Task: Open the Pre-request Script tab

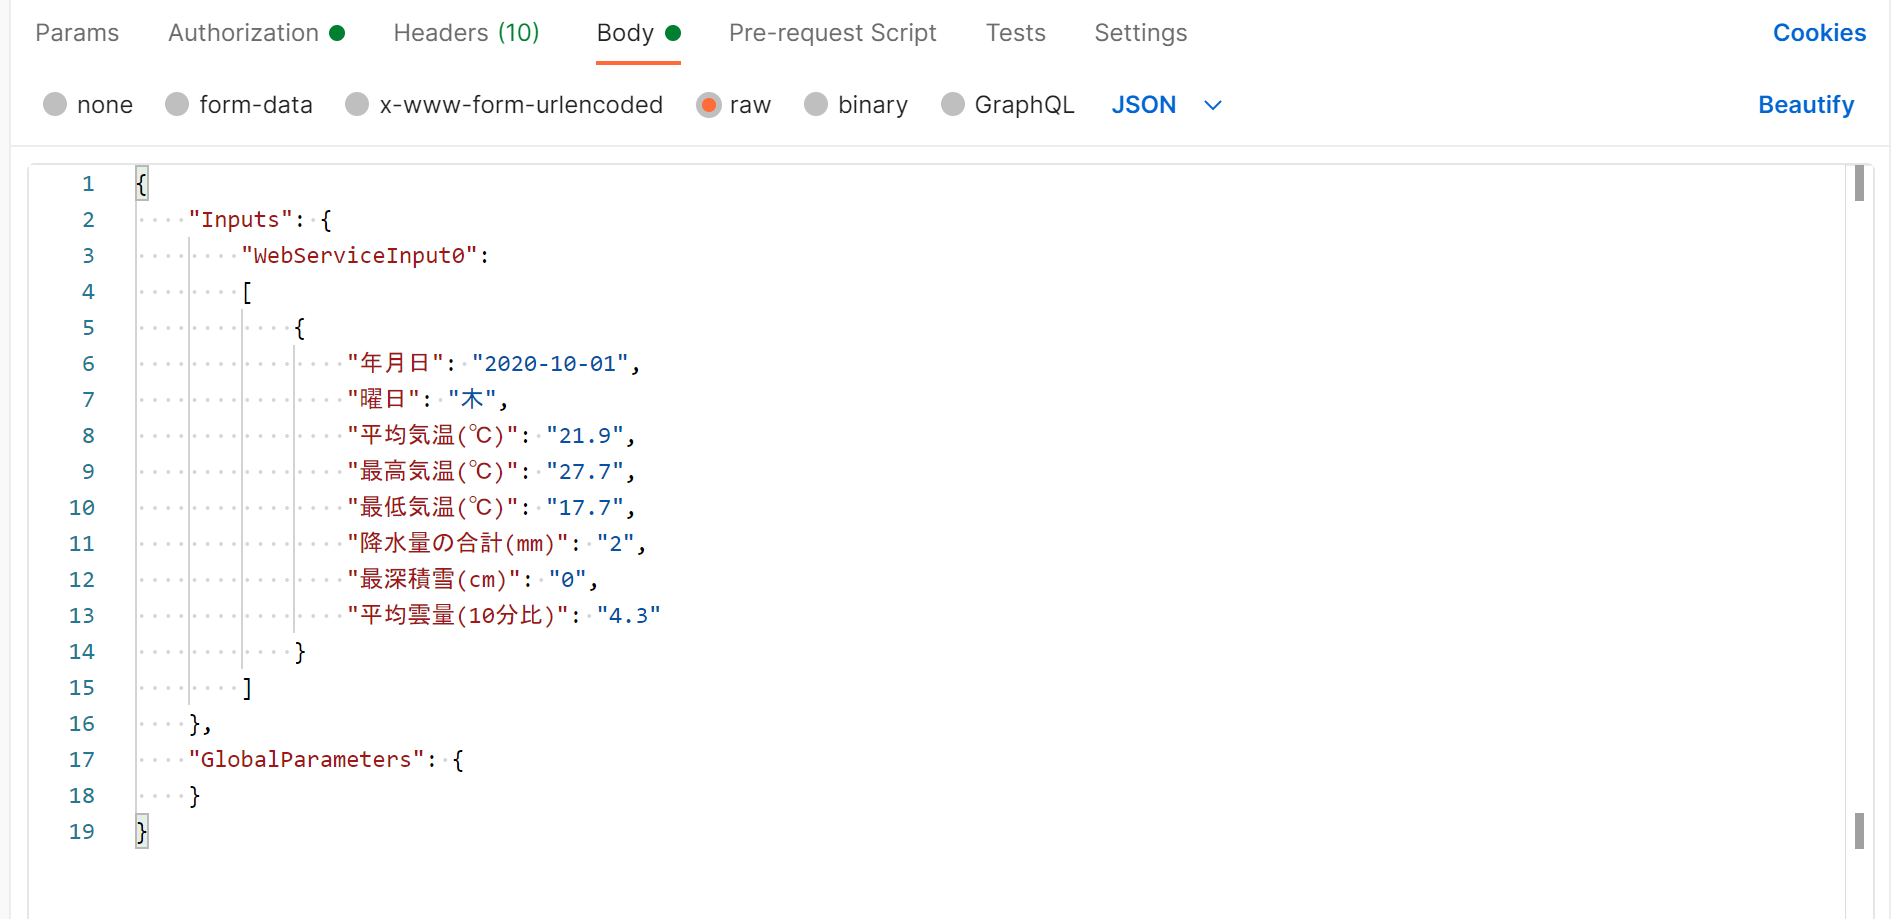Action: tap(832, 33)
